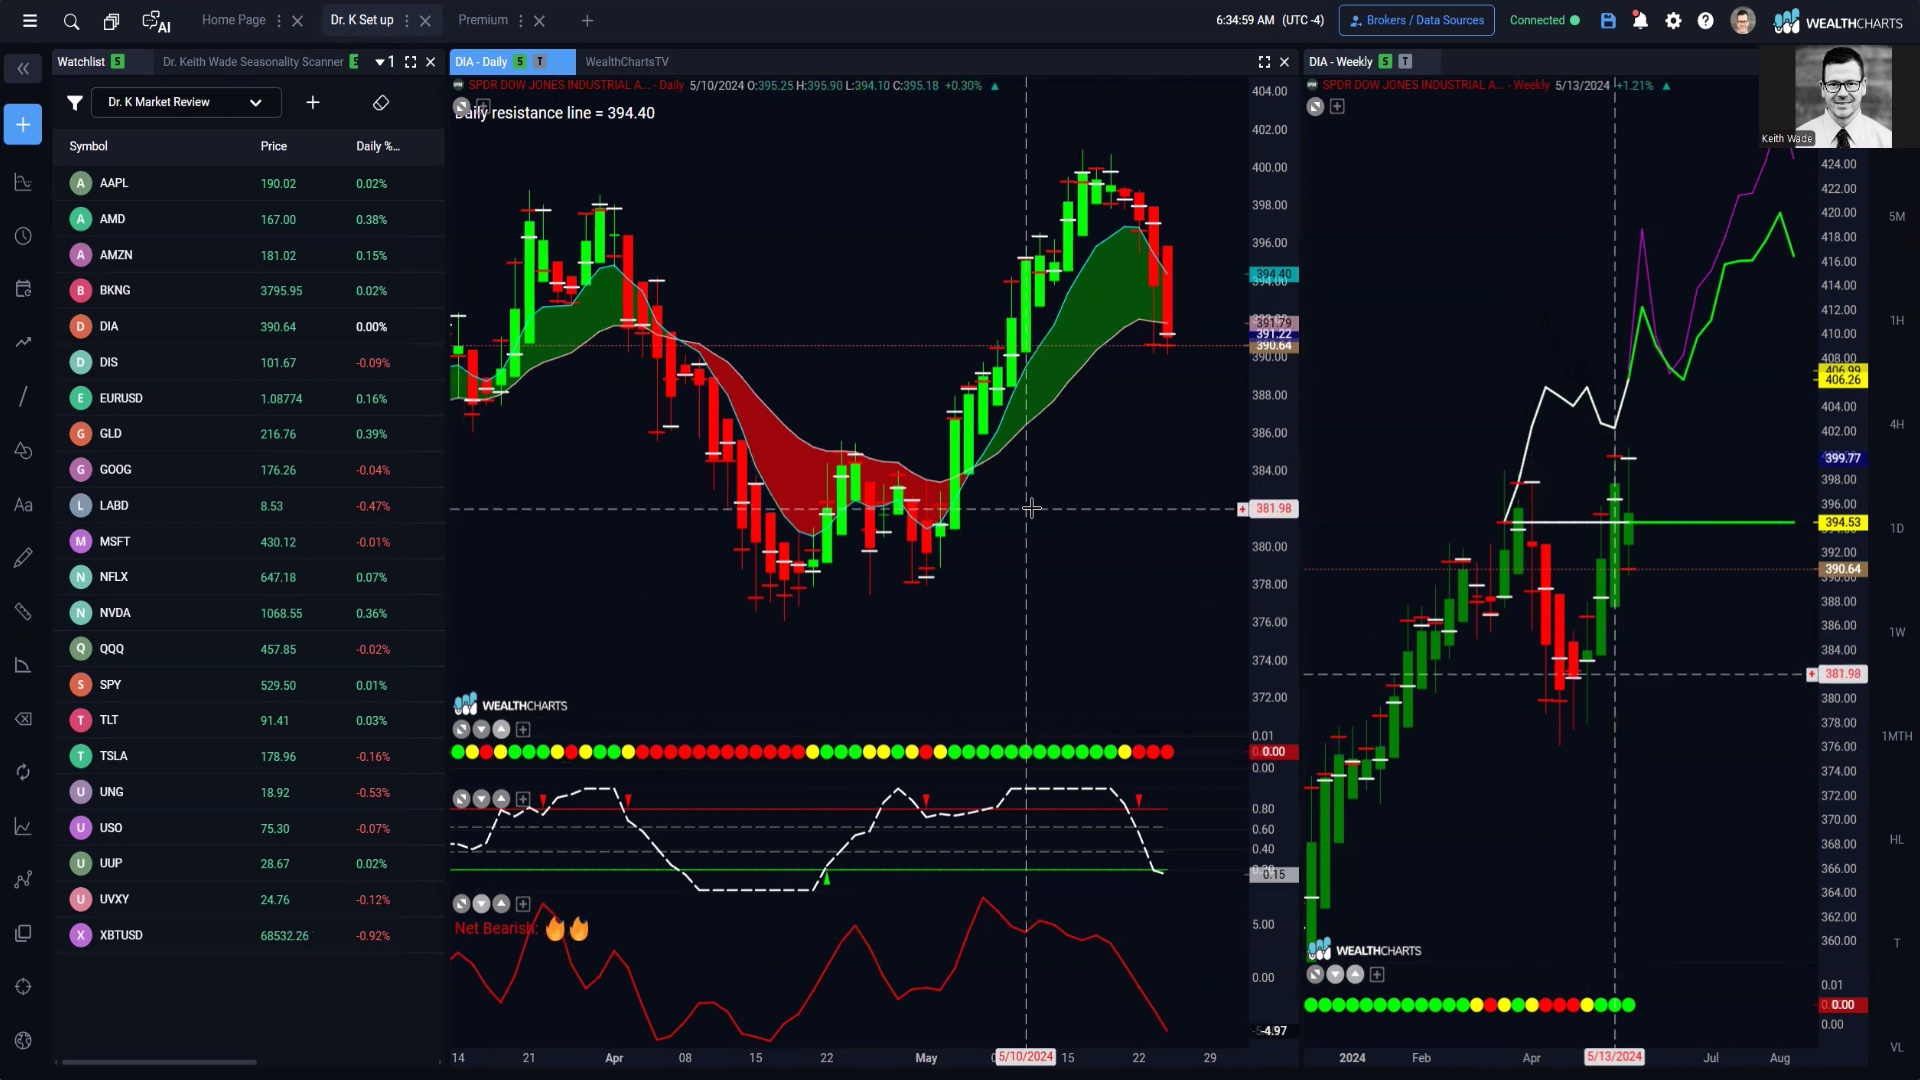The height and width of the screenshot is (1080, 1920).
Task: Click the refresh sync sidebar icon
Action: [x=23, y=772]
